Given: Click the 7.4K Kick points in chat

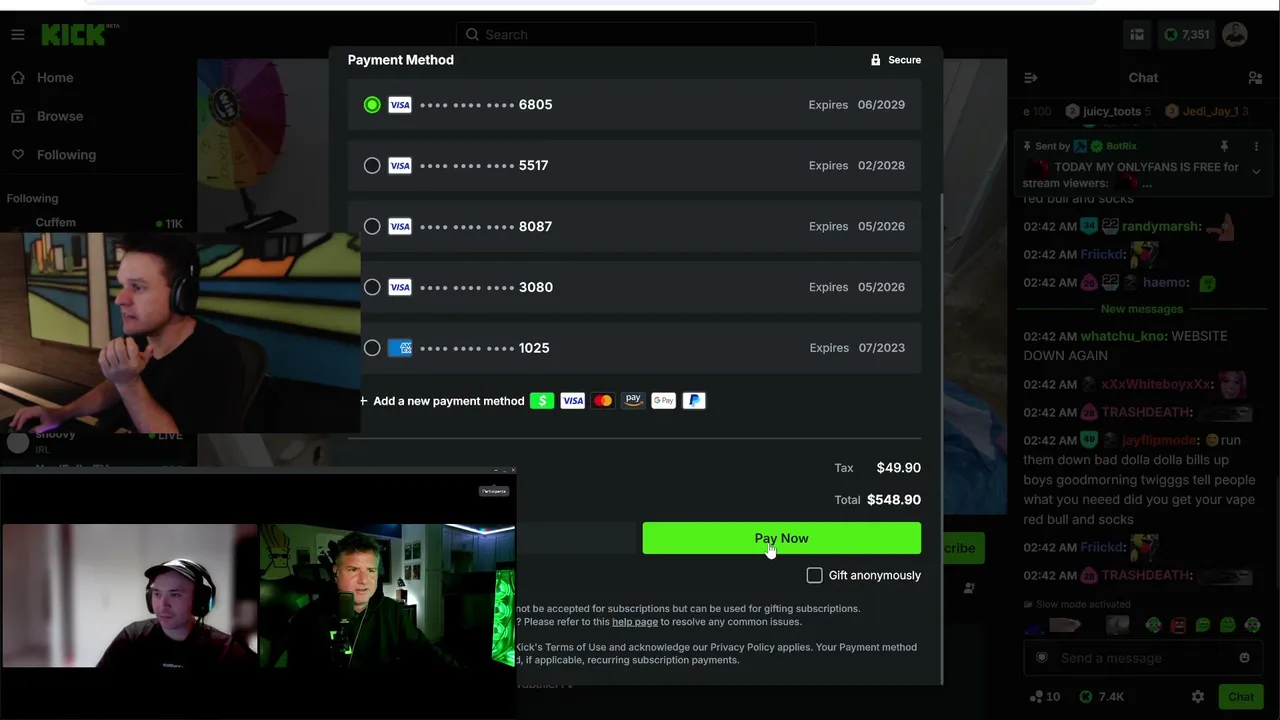Looking at the screenshot, I should [1100, 697].
